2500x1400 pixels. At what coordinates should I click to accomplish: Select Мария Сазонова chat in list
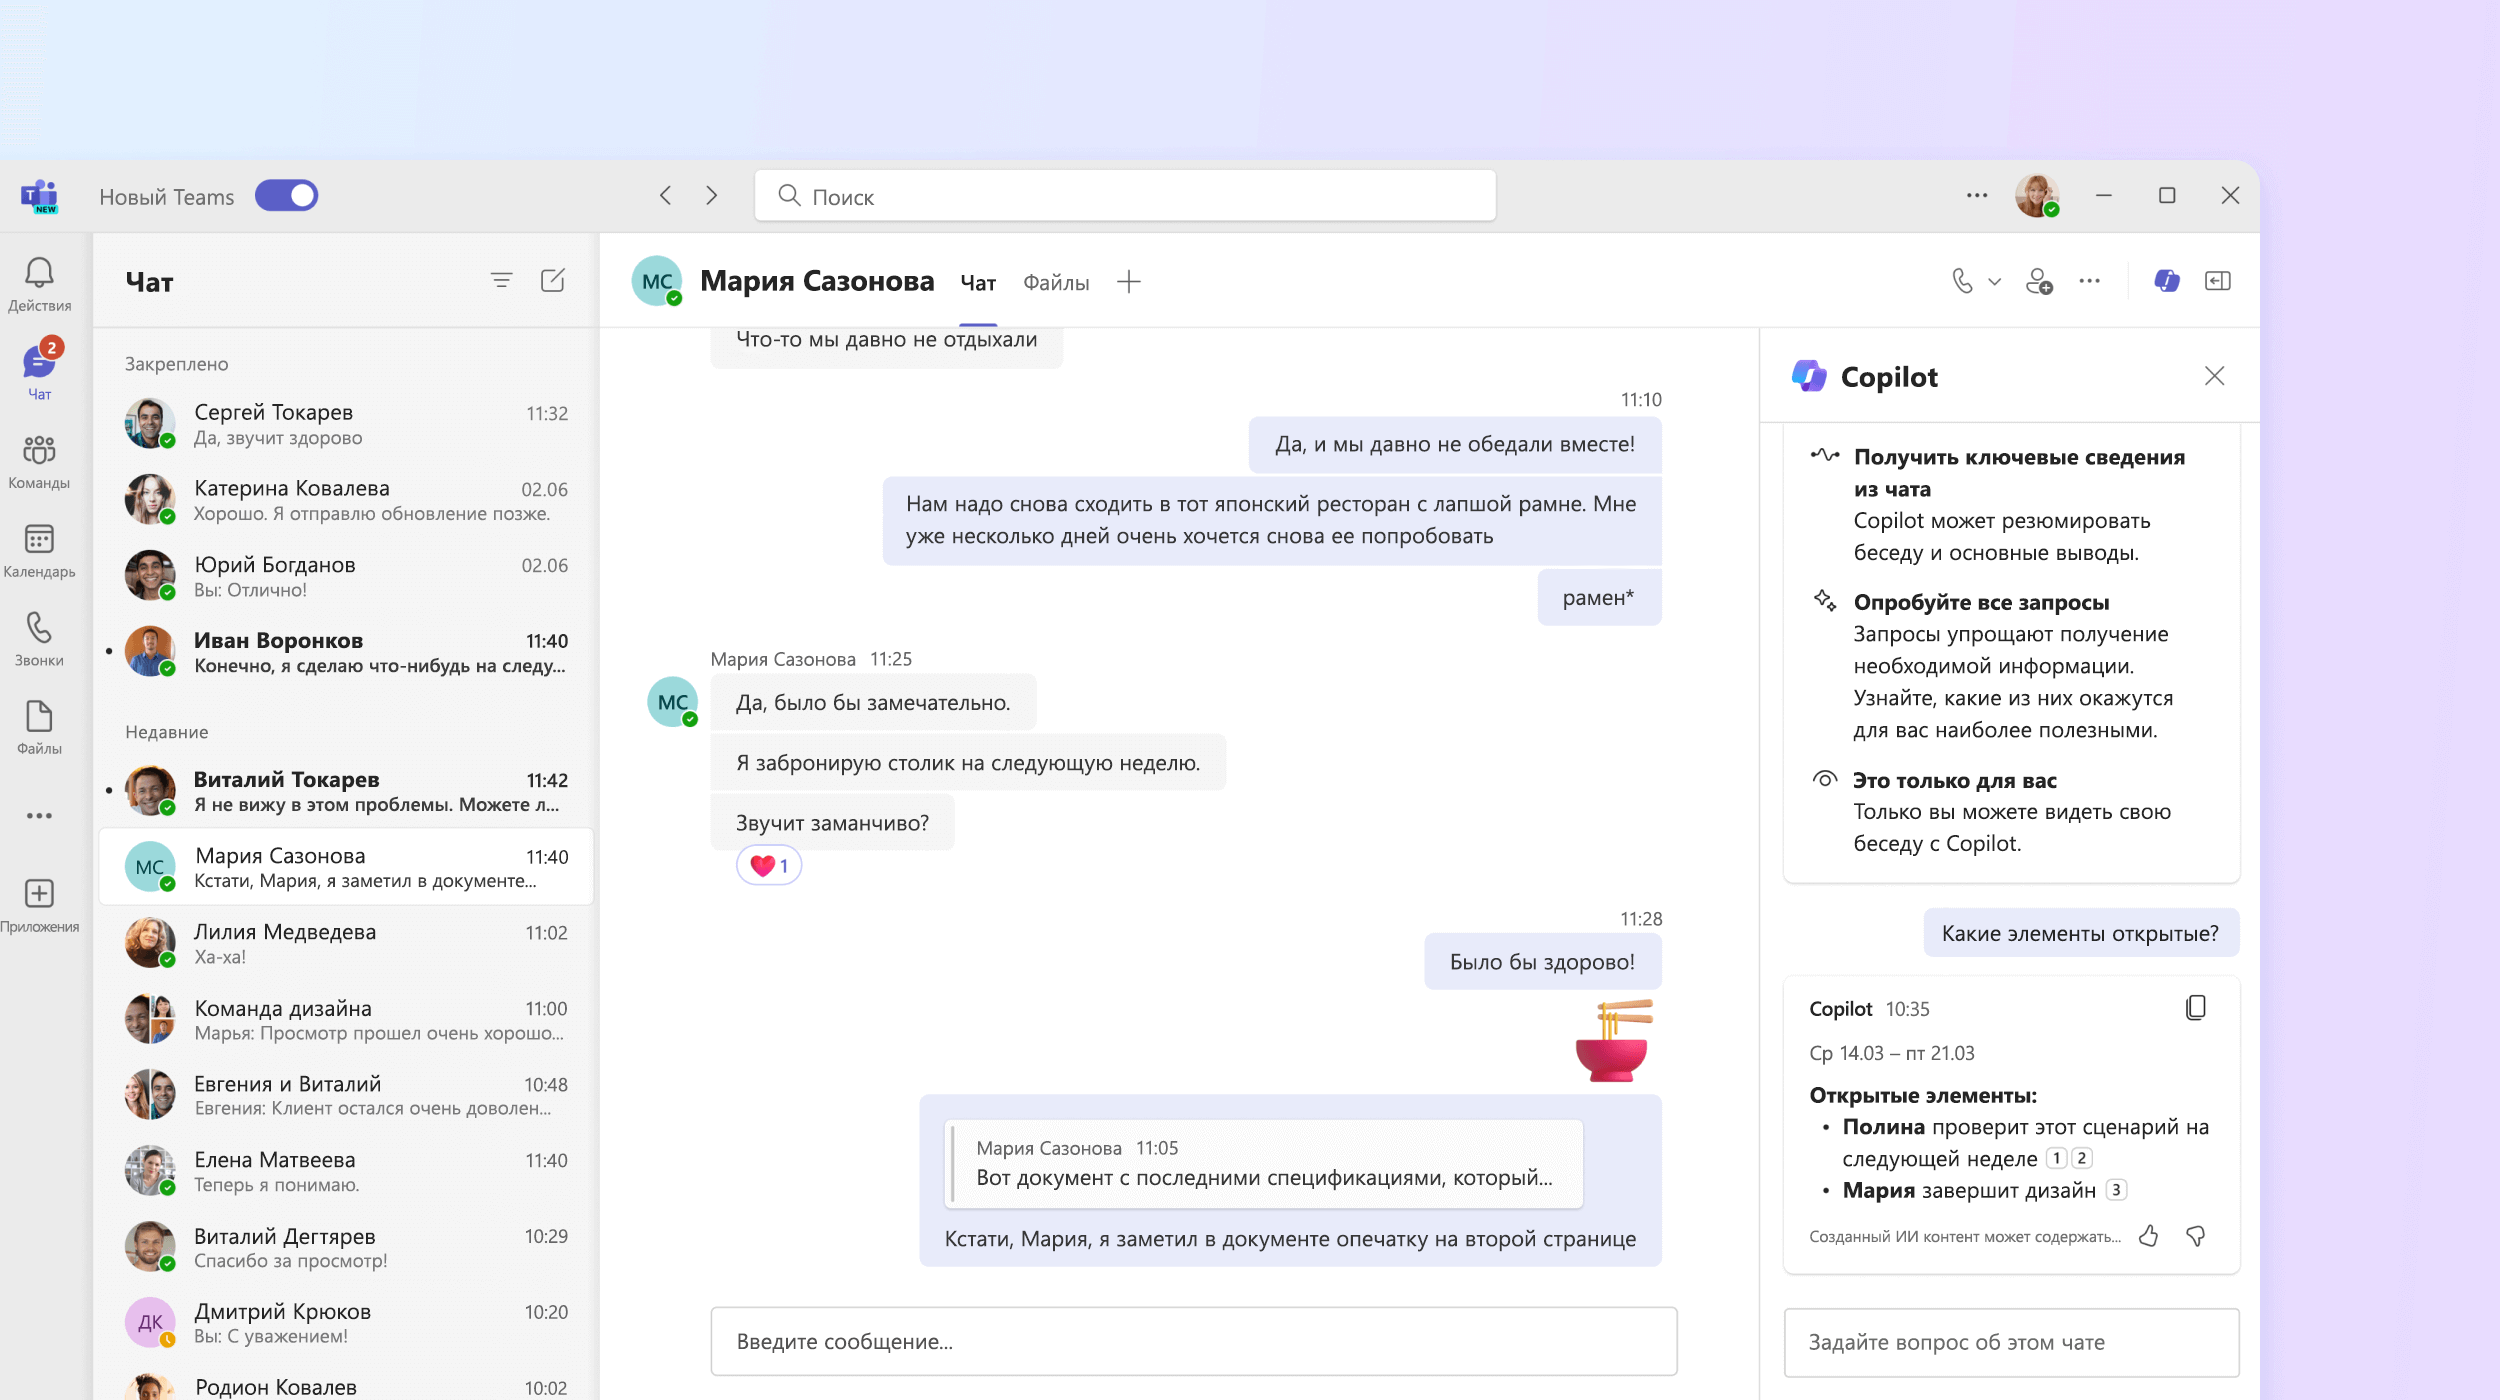pyautogui.click(x=346, y=867)
